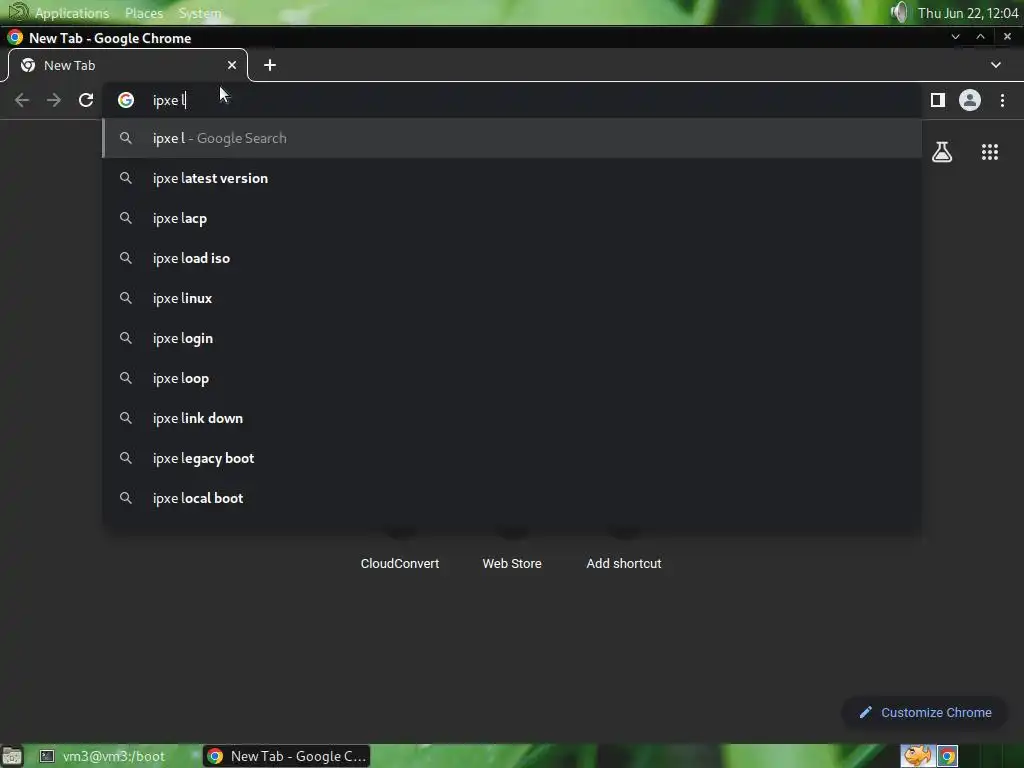Expand the tab search chevron
The width and height of the screenshot is (1024, 768).
click(996, 65)
